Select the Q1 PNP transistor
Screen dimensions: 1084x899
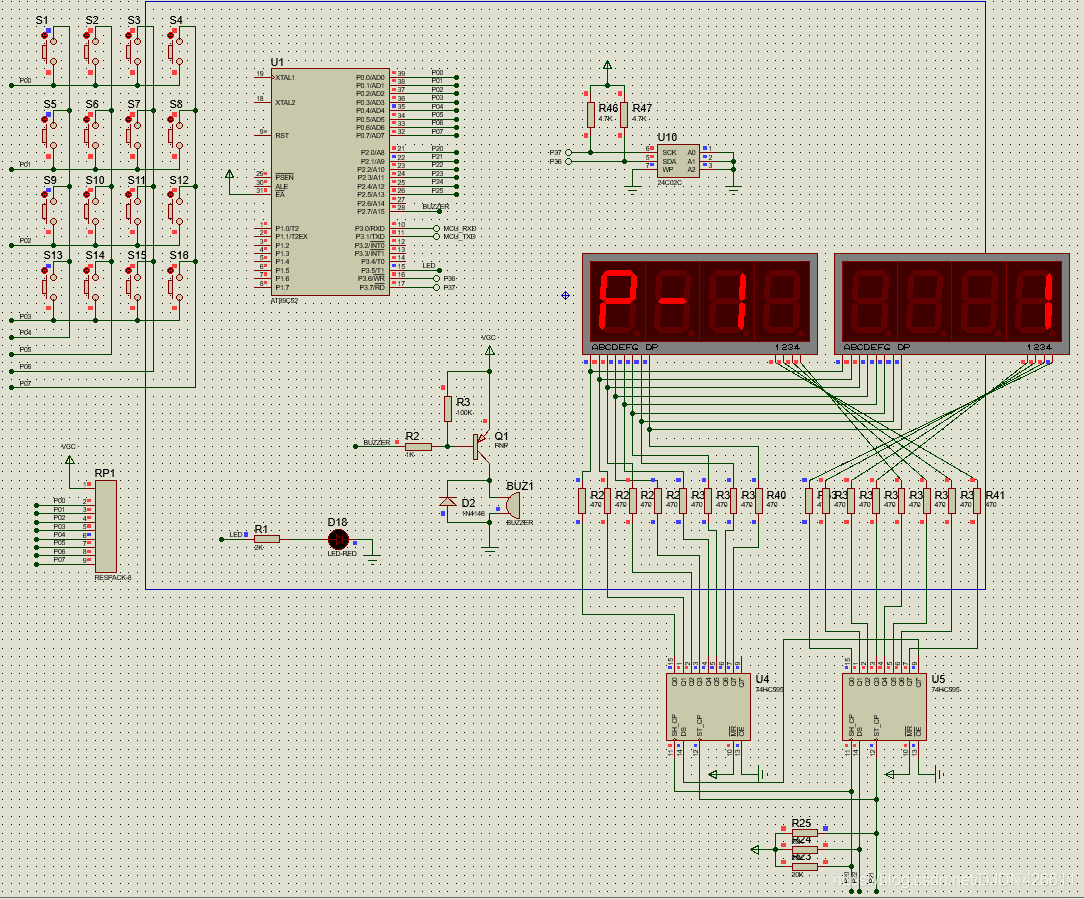482,447
